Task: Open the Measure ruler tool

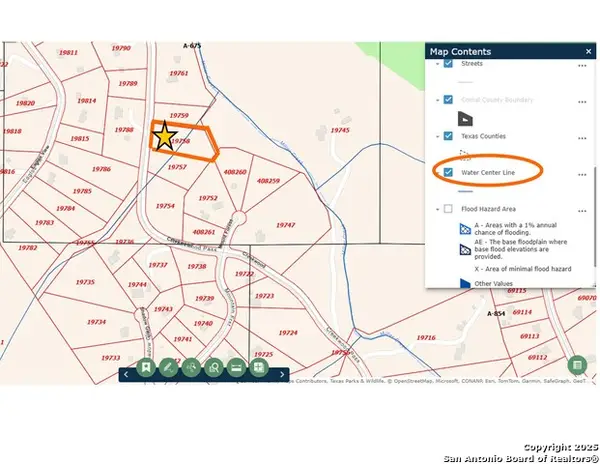Action: click(x=236, y=368)
